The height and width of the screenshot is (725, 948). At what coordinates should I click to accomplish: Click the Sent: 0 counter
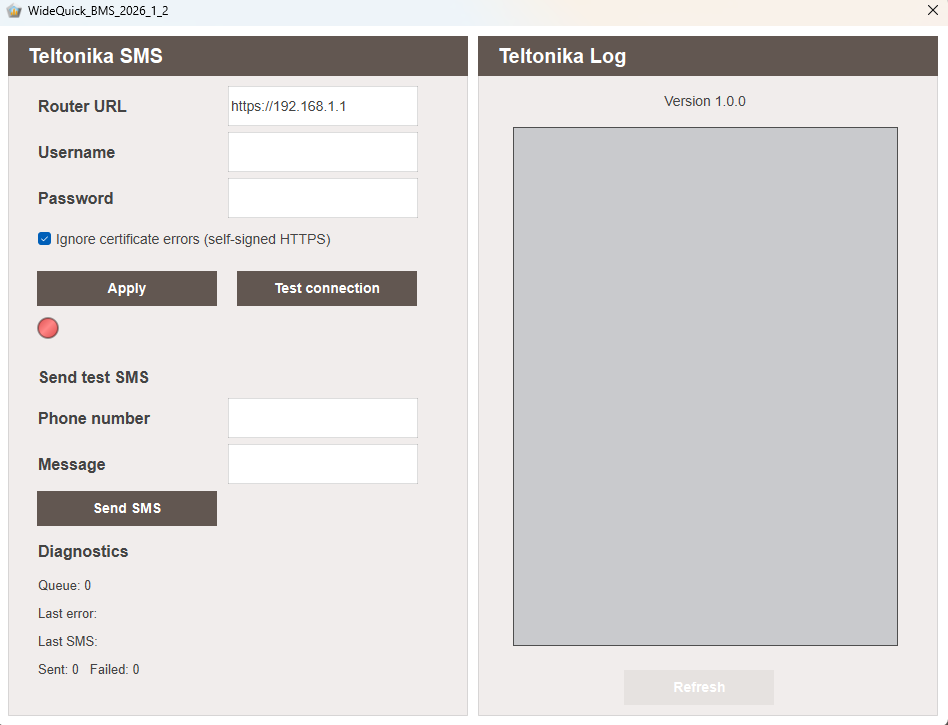pyautogui.click(x=59, y=669)
